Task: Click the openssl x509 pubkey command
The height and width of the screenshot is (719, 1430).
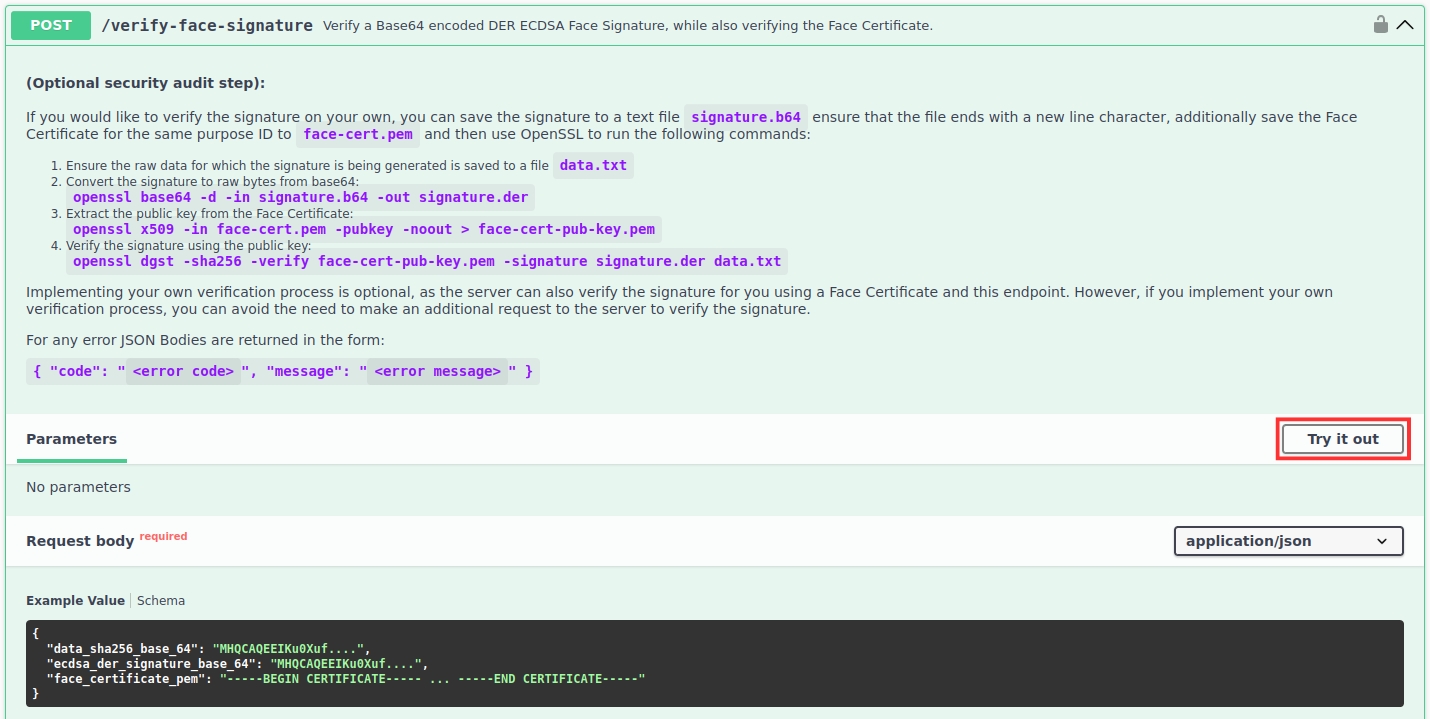Action: point(364,229)
